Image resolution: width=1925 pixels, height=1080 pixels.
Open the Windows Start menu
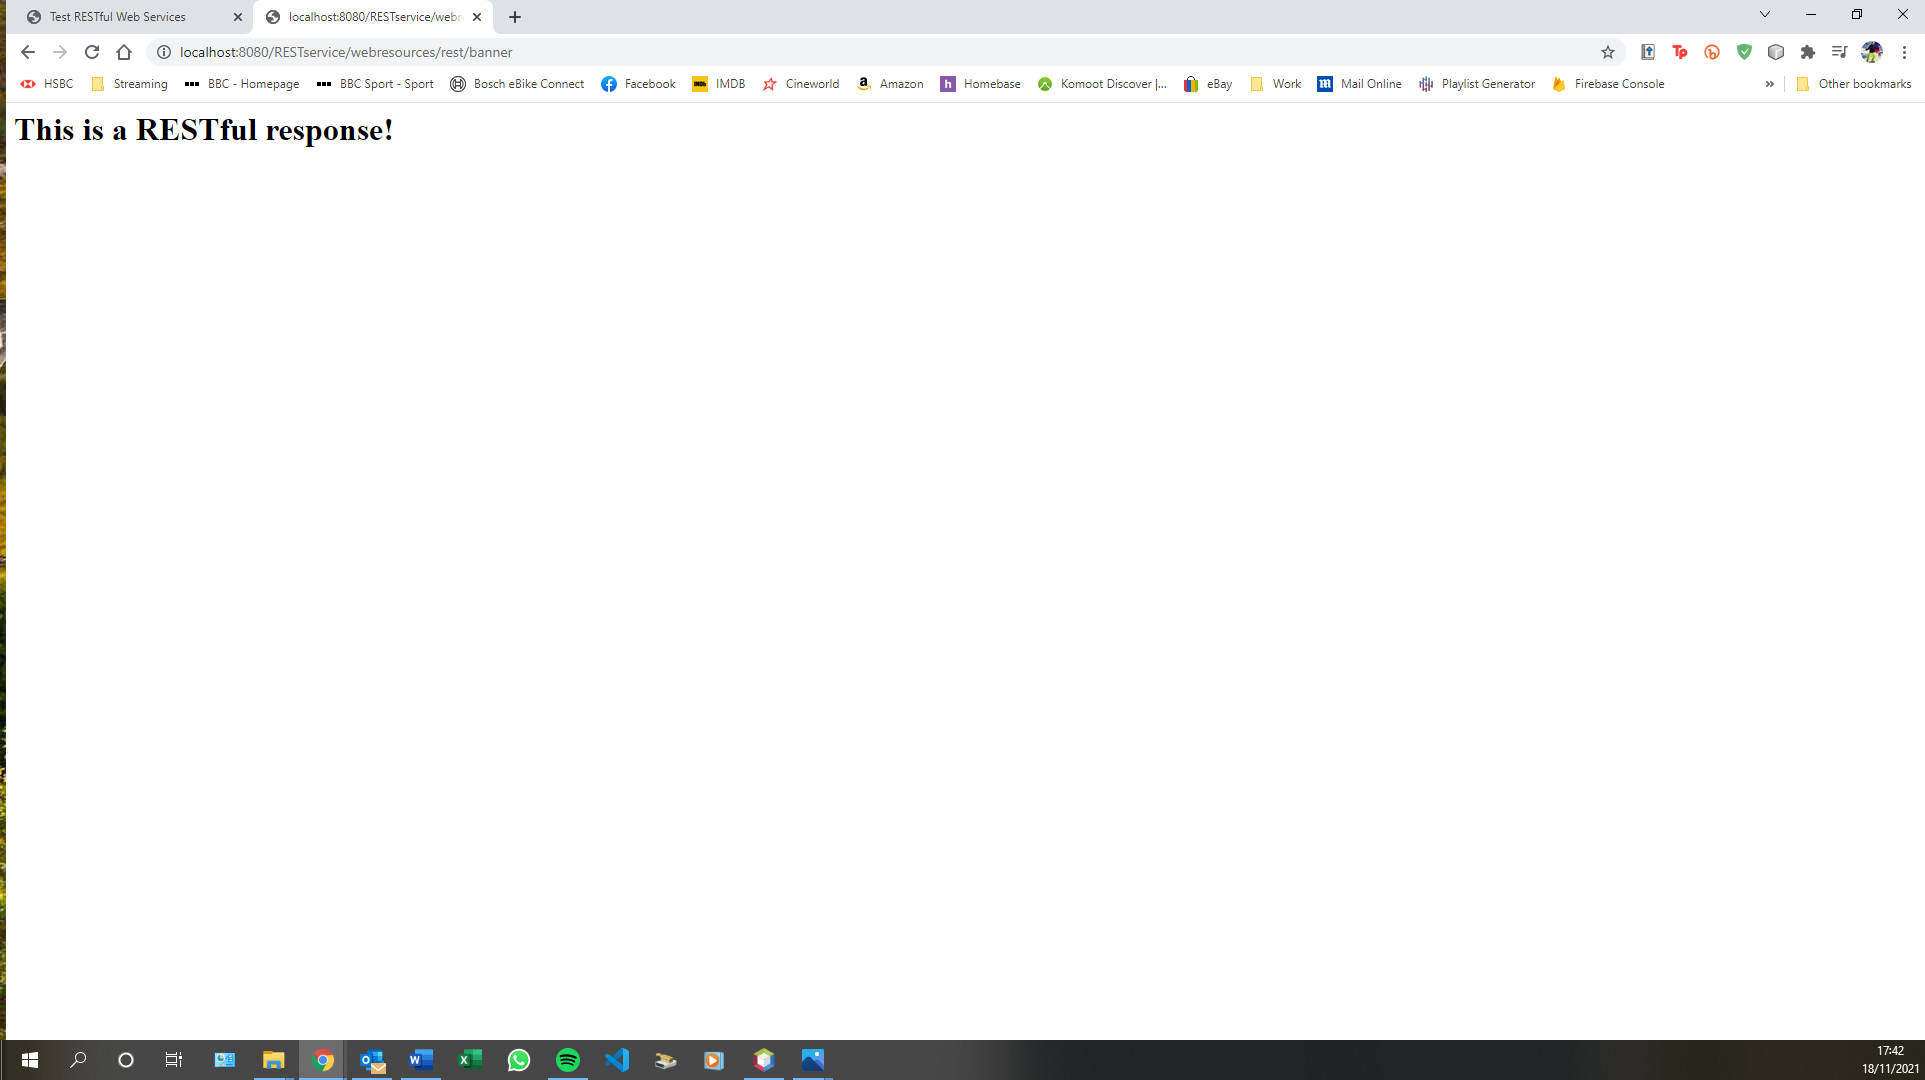pyautogui.click(x=29, y=1060)
